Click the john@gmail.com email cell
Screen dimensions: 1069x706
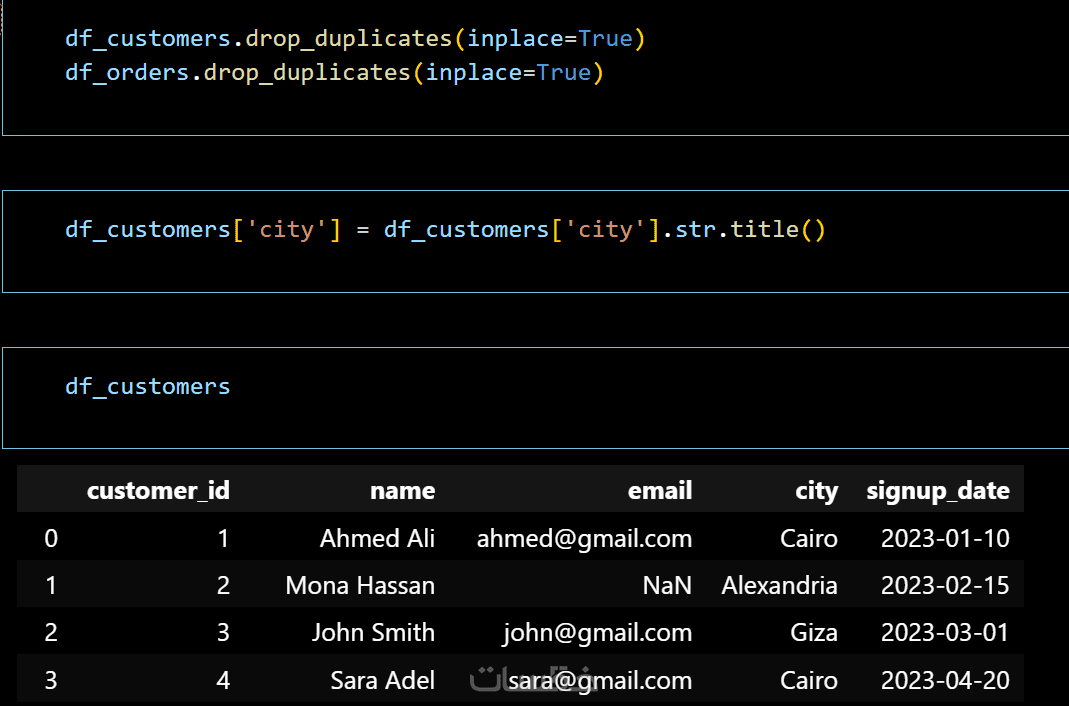pos(598,633)
